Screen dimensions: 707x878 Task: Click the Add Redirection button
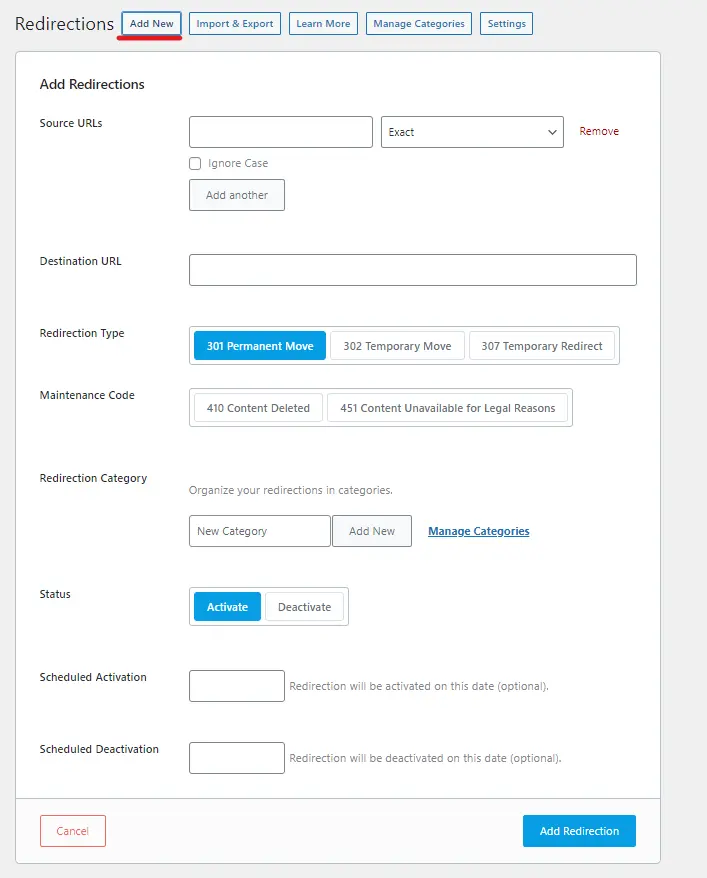click(x=579, y=830)
